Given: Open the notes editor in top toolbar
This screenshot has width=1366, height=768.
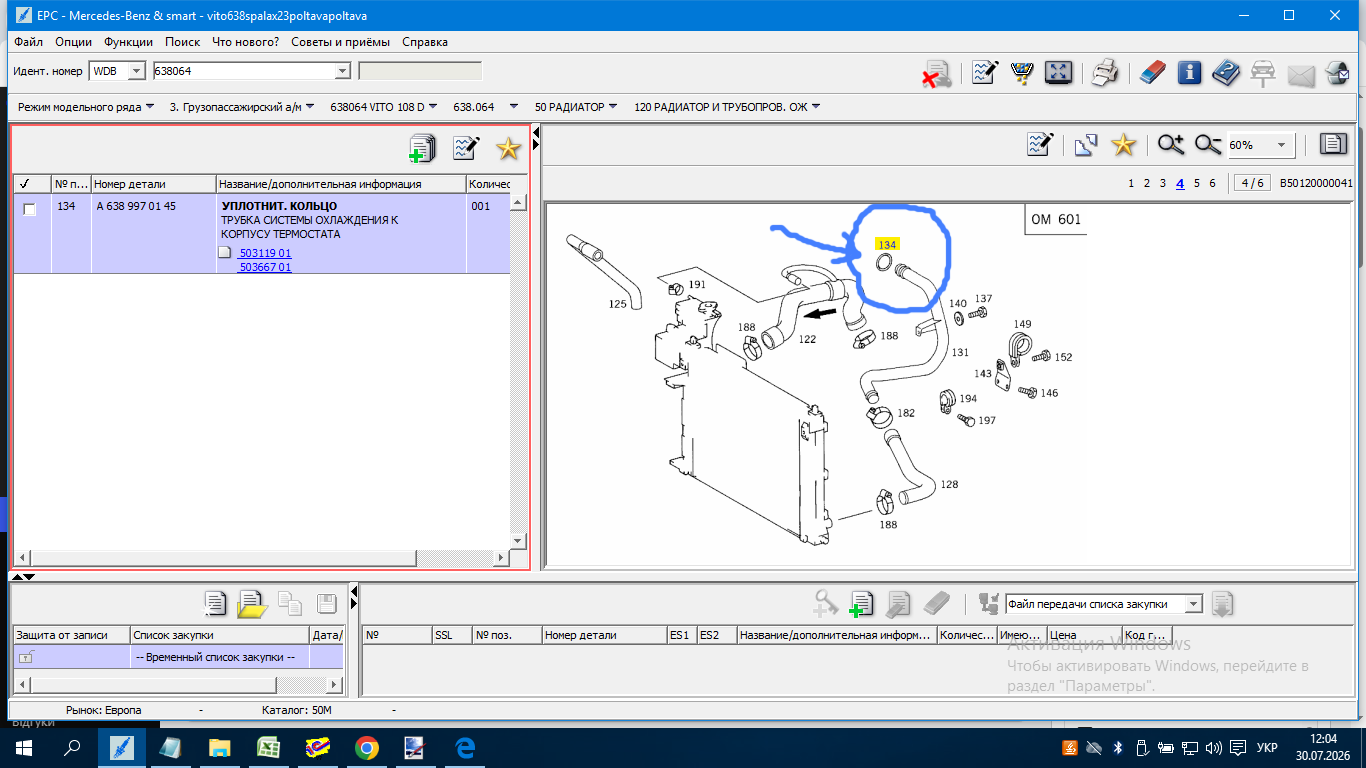Looking at the screenshot, I should pos(985,73).
